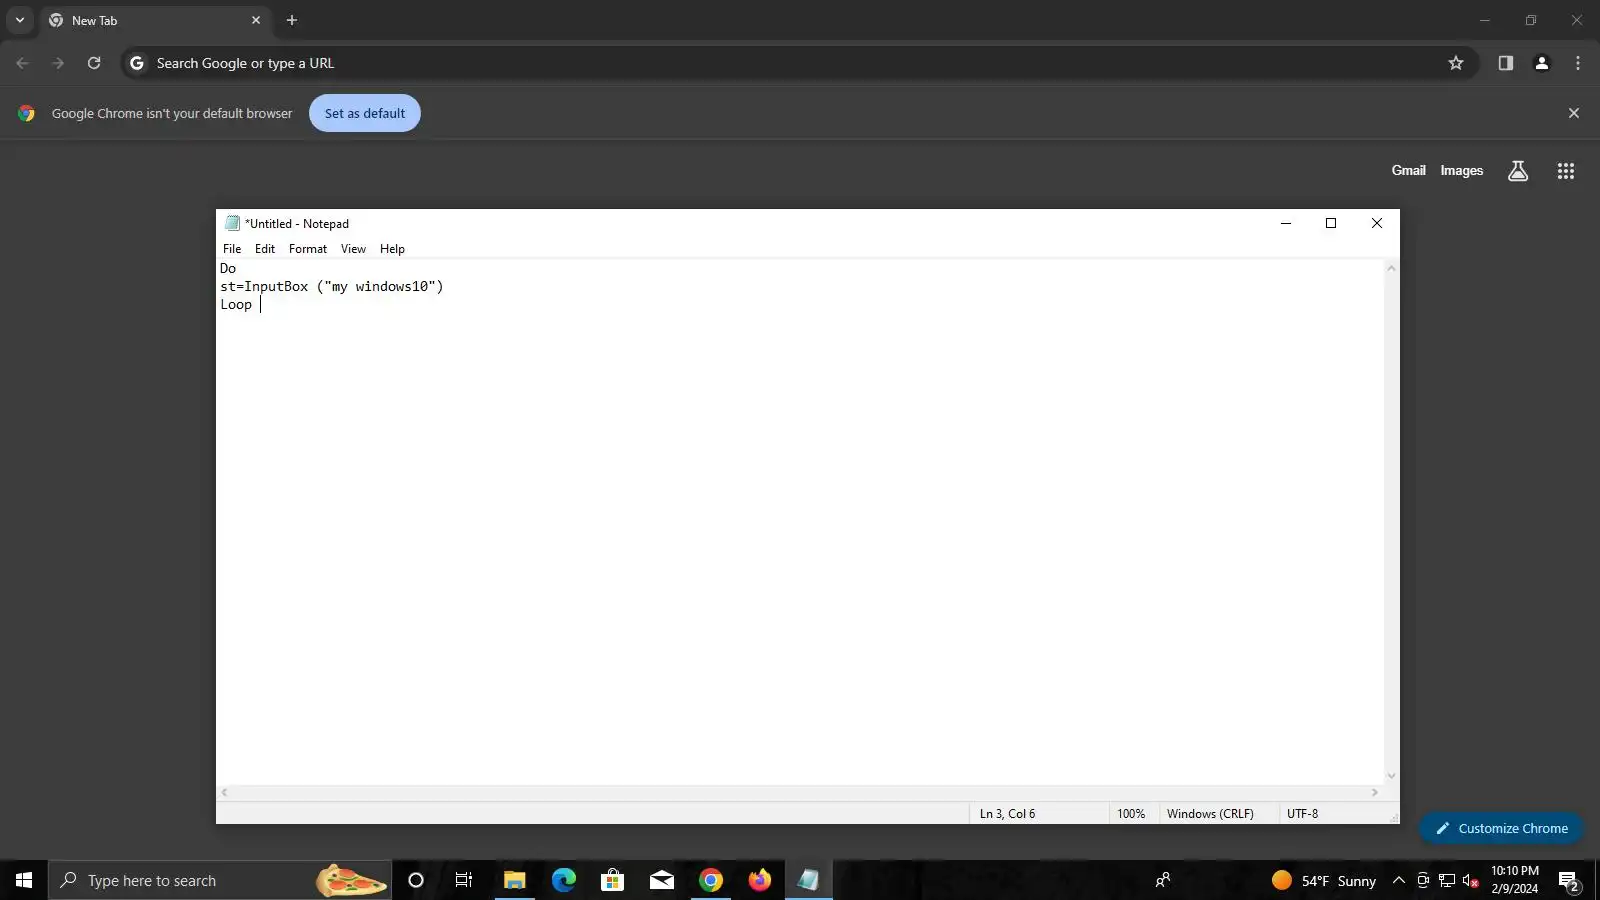Open Search Labs flask icon
This screenshot has width=1600, height=900.
click(1518, 170)
